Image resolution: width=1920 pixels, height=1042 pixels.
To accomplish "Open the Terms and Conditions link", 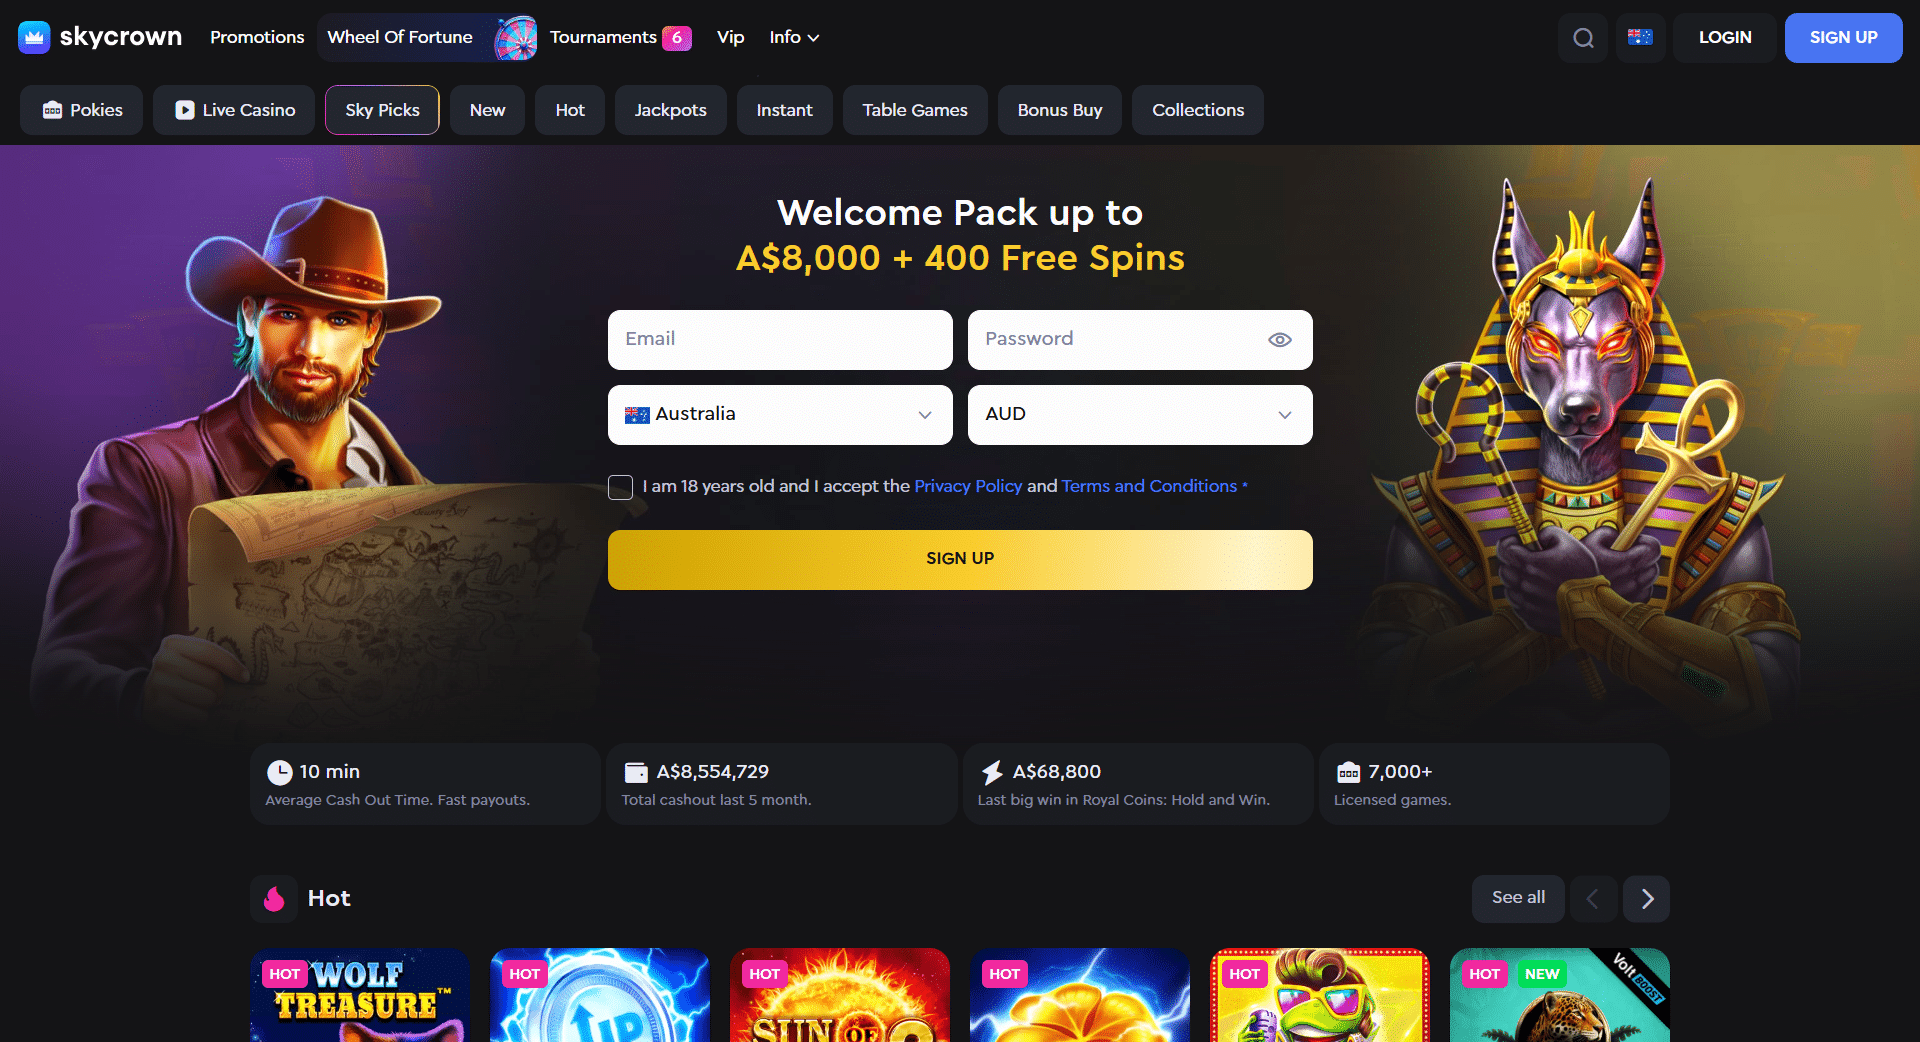I will click(x=1149, y=486).
